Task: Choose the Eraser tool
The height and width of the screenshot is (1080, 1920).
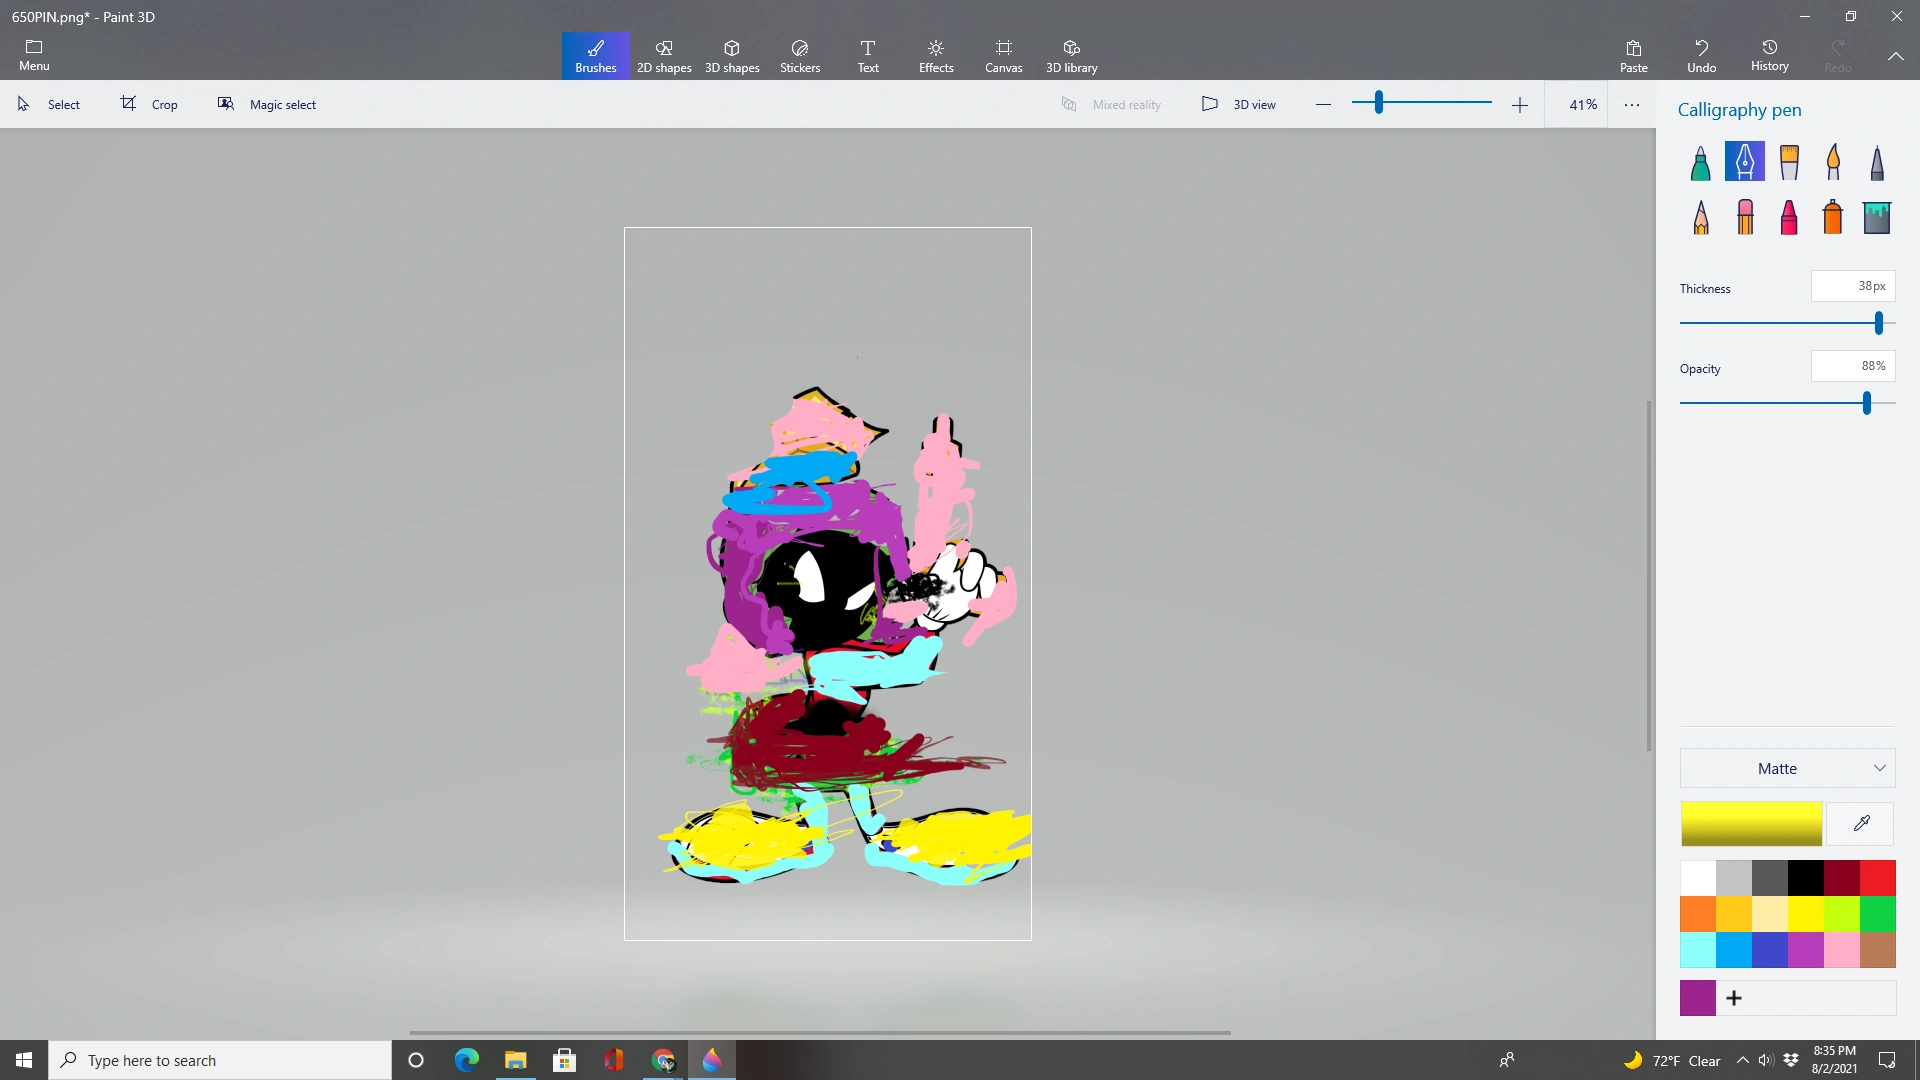Action: click(1746, 217)
